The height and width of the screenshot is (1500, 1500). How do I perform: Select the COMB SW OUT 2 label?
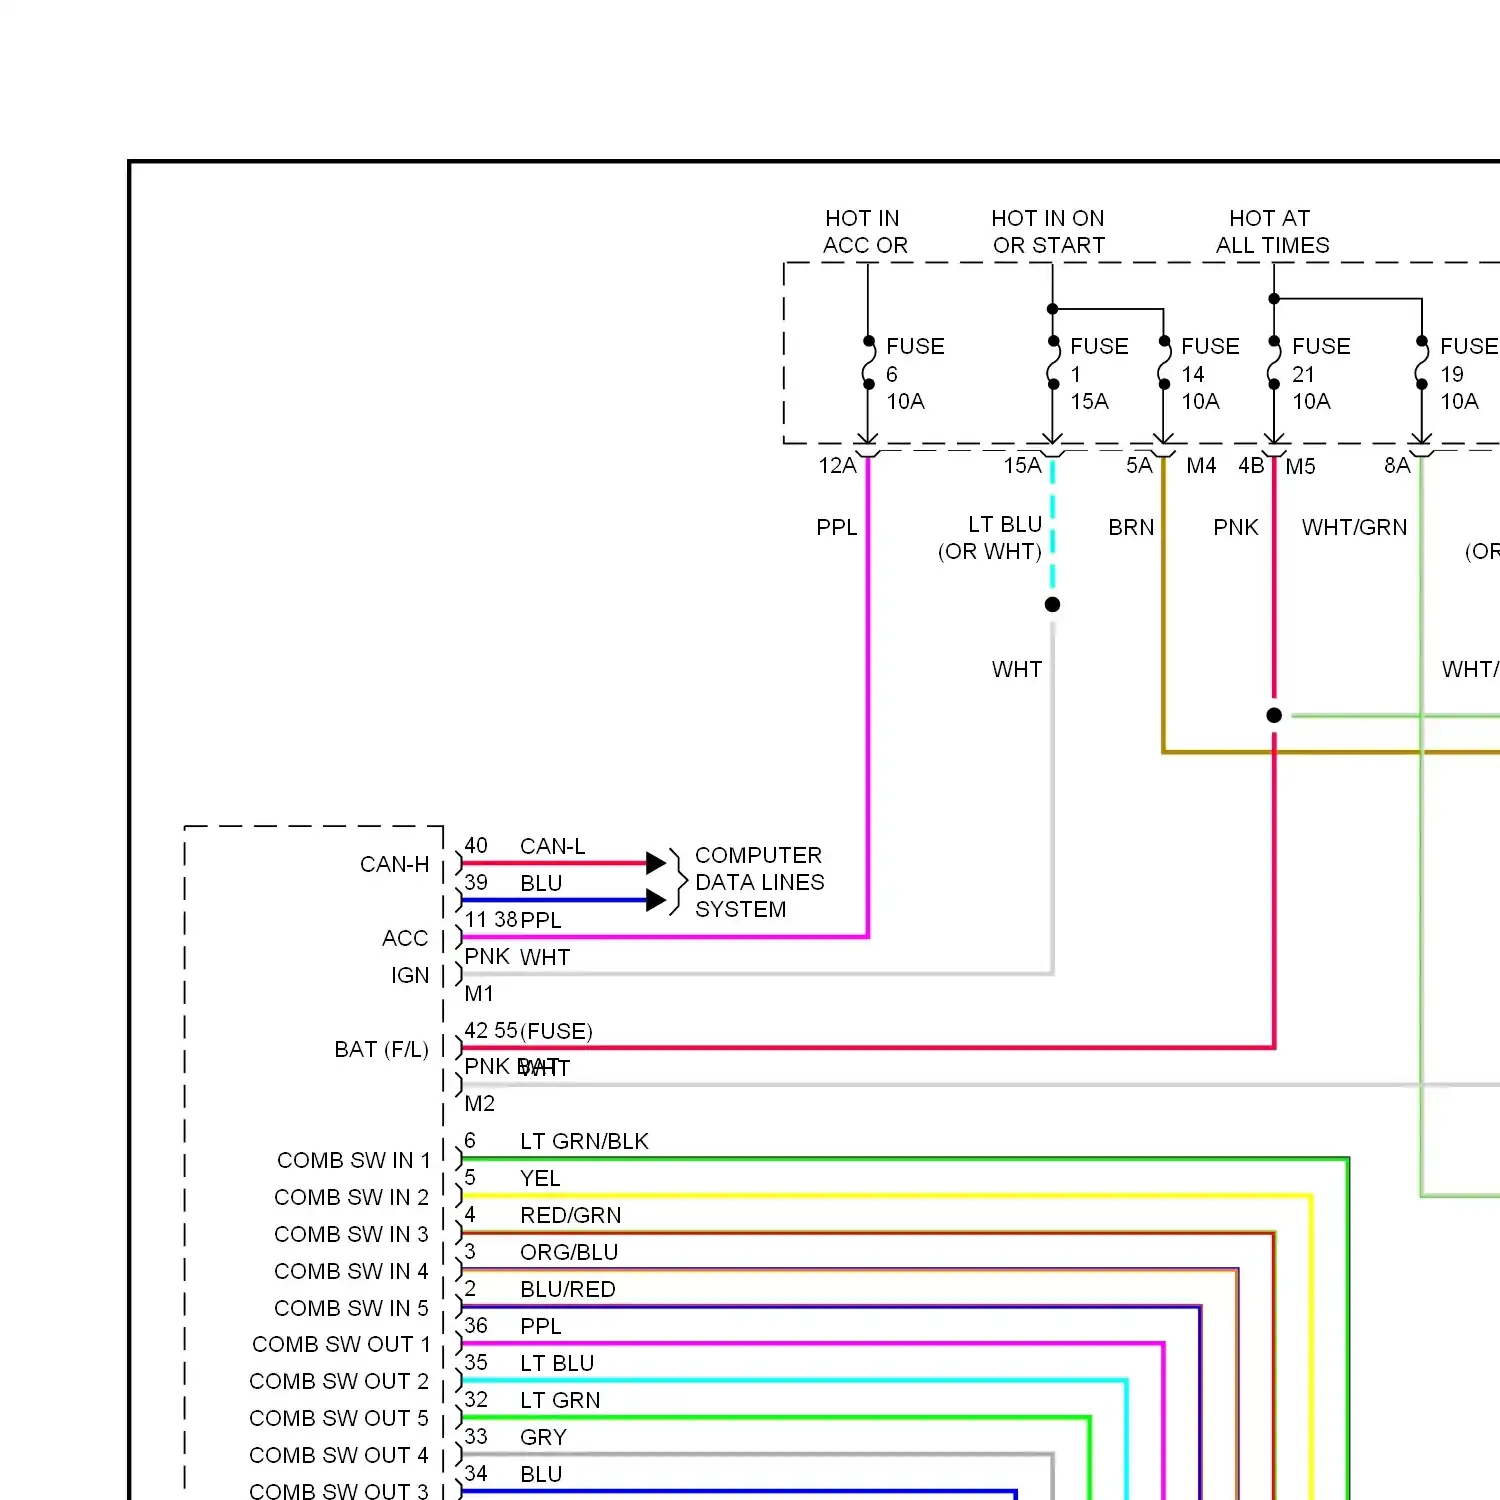(x=339, y=1381)
